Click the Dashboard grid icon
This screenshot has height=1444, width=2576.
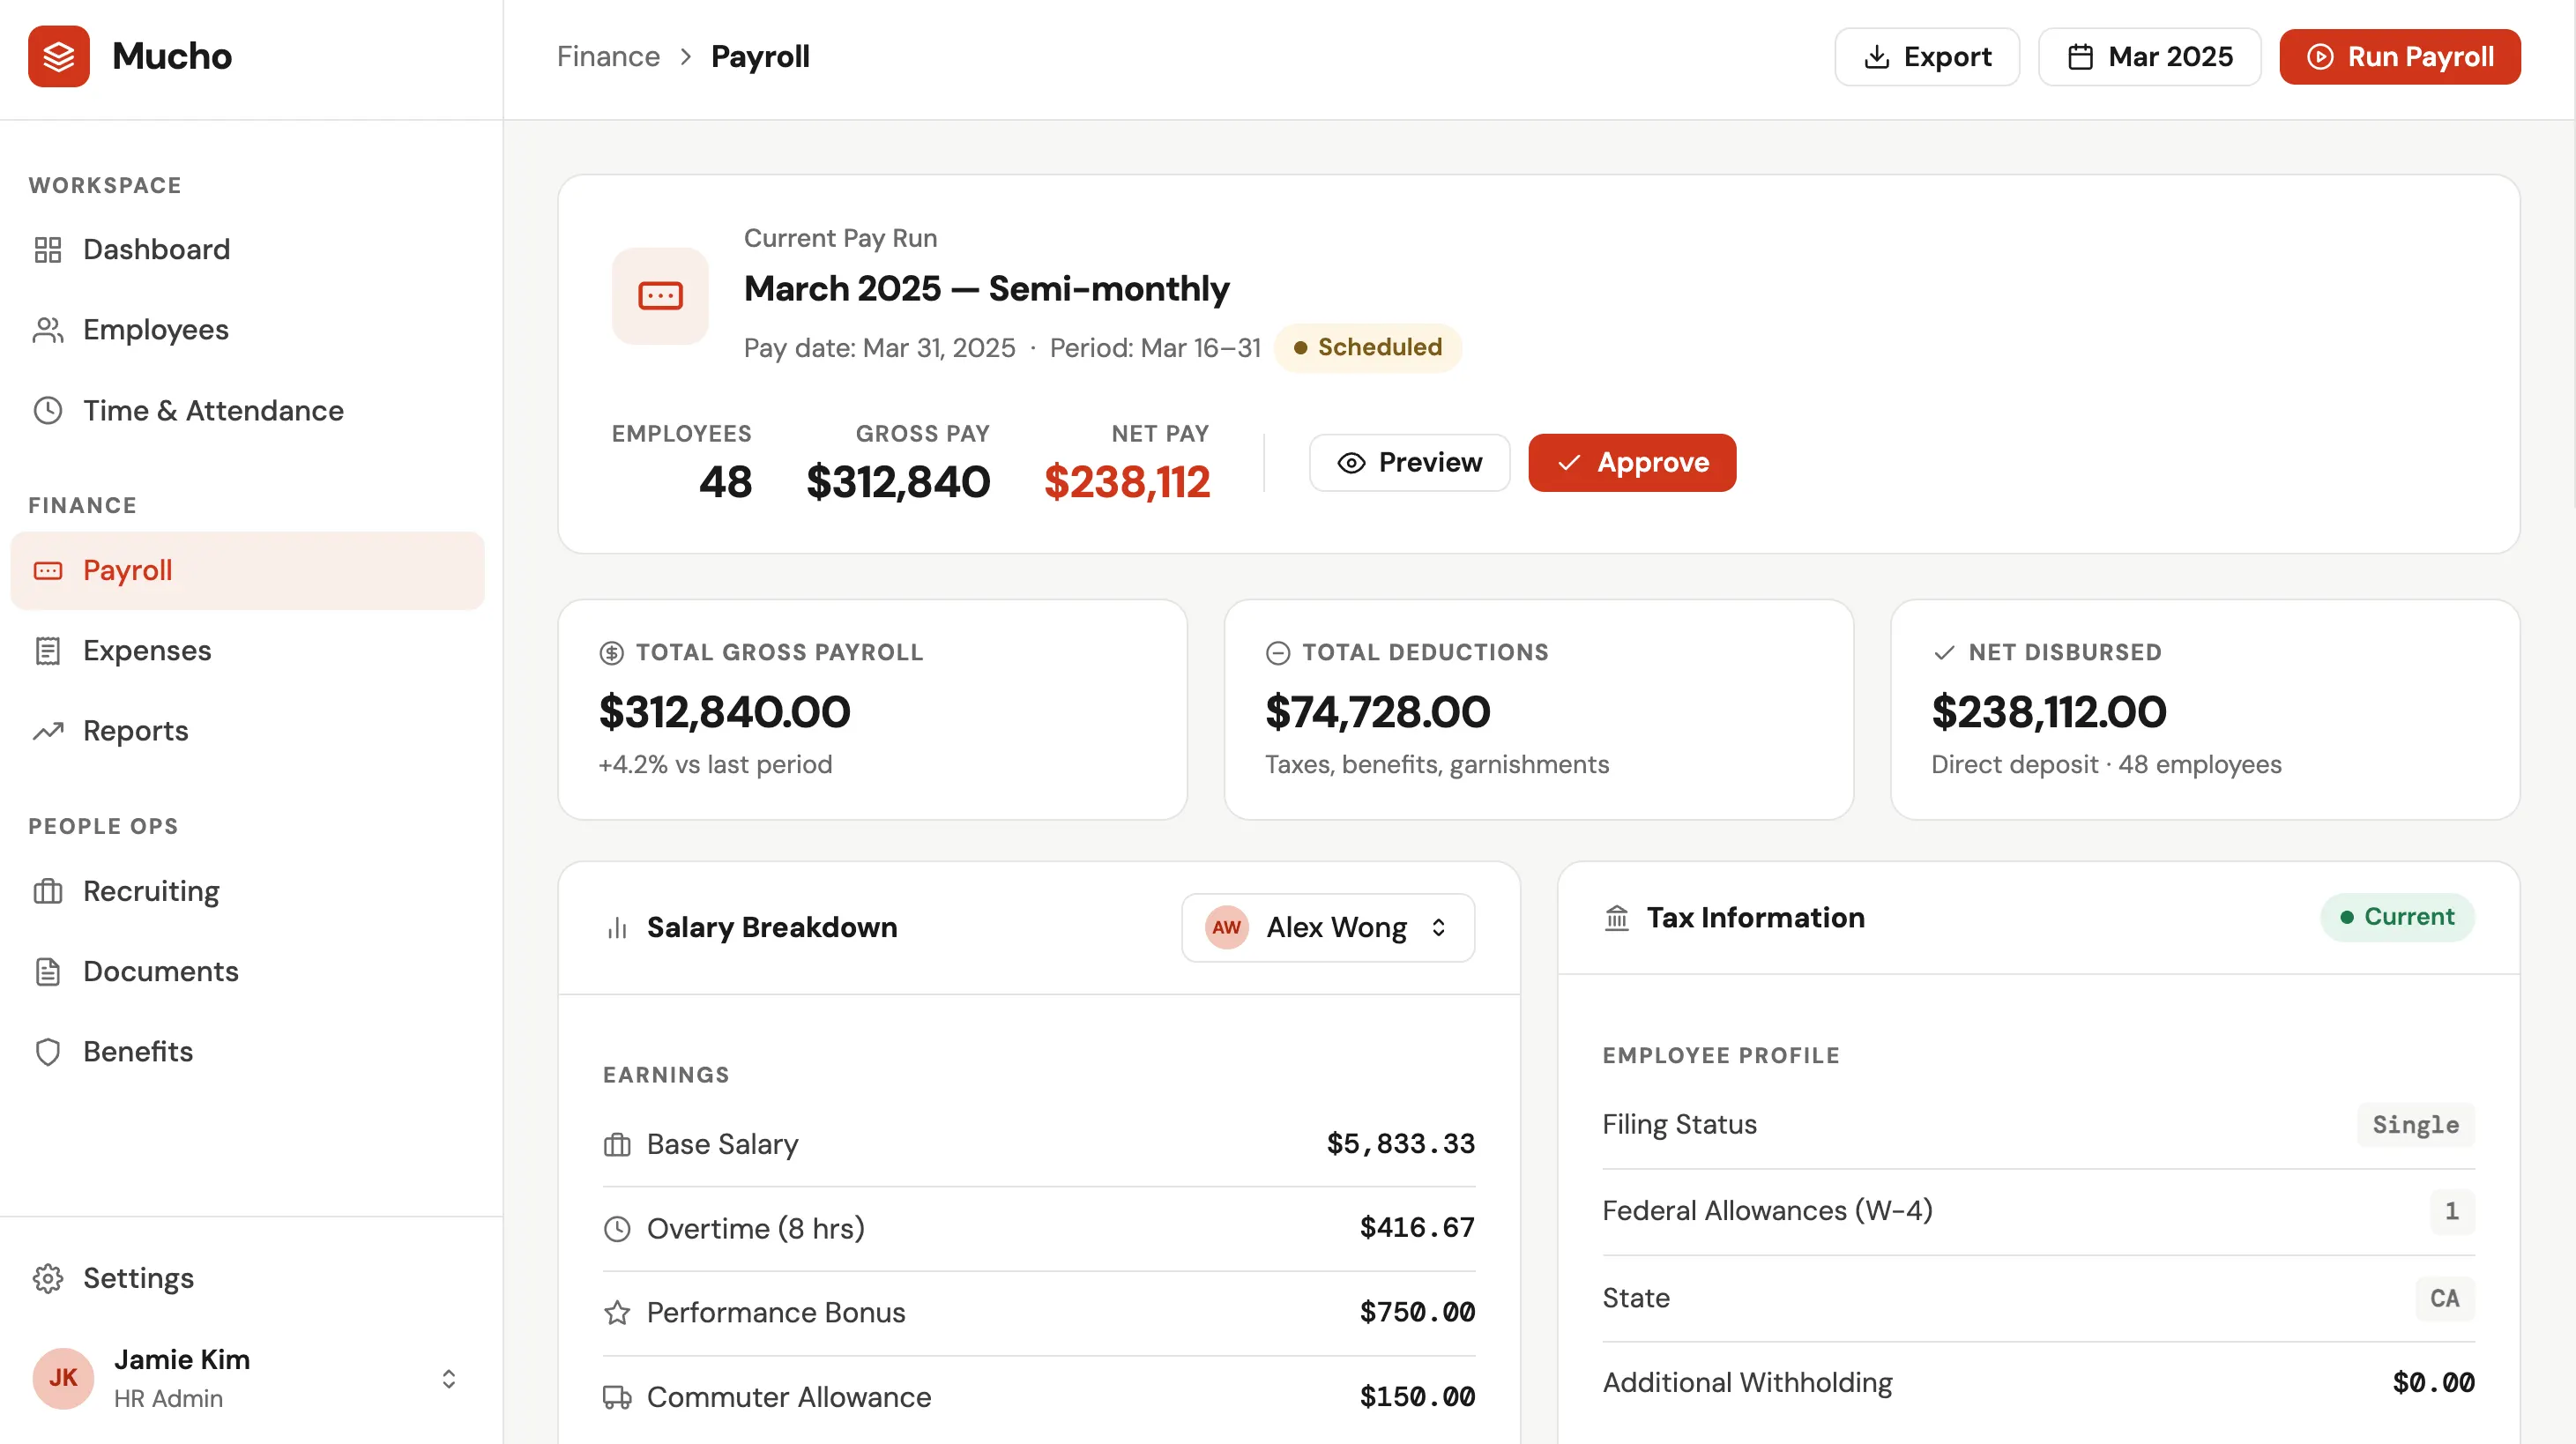point(48,249)
